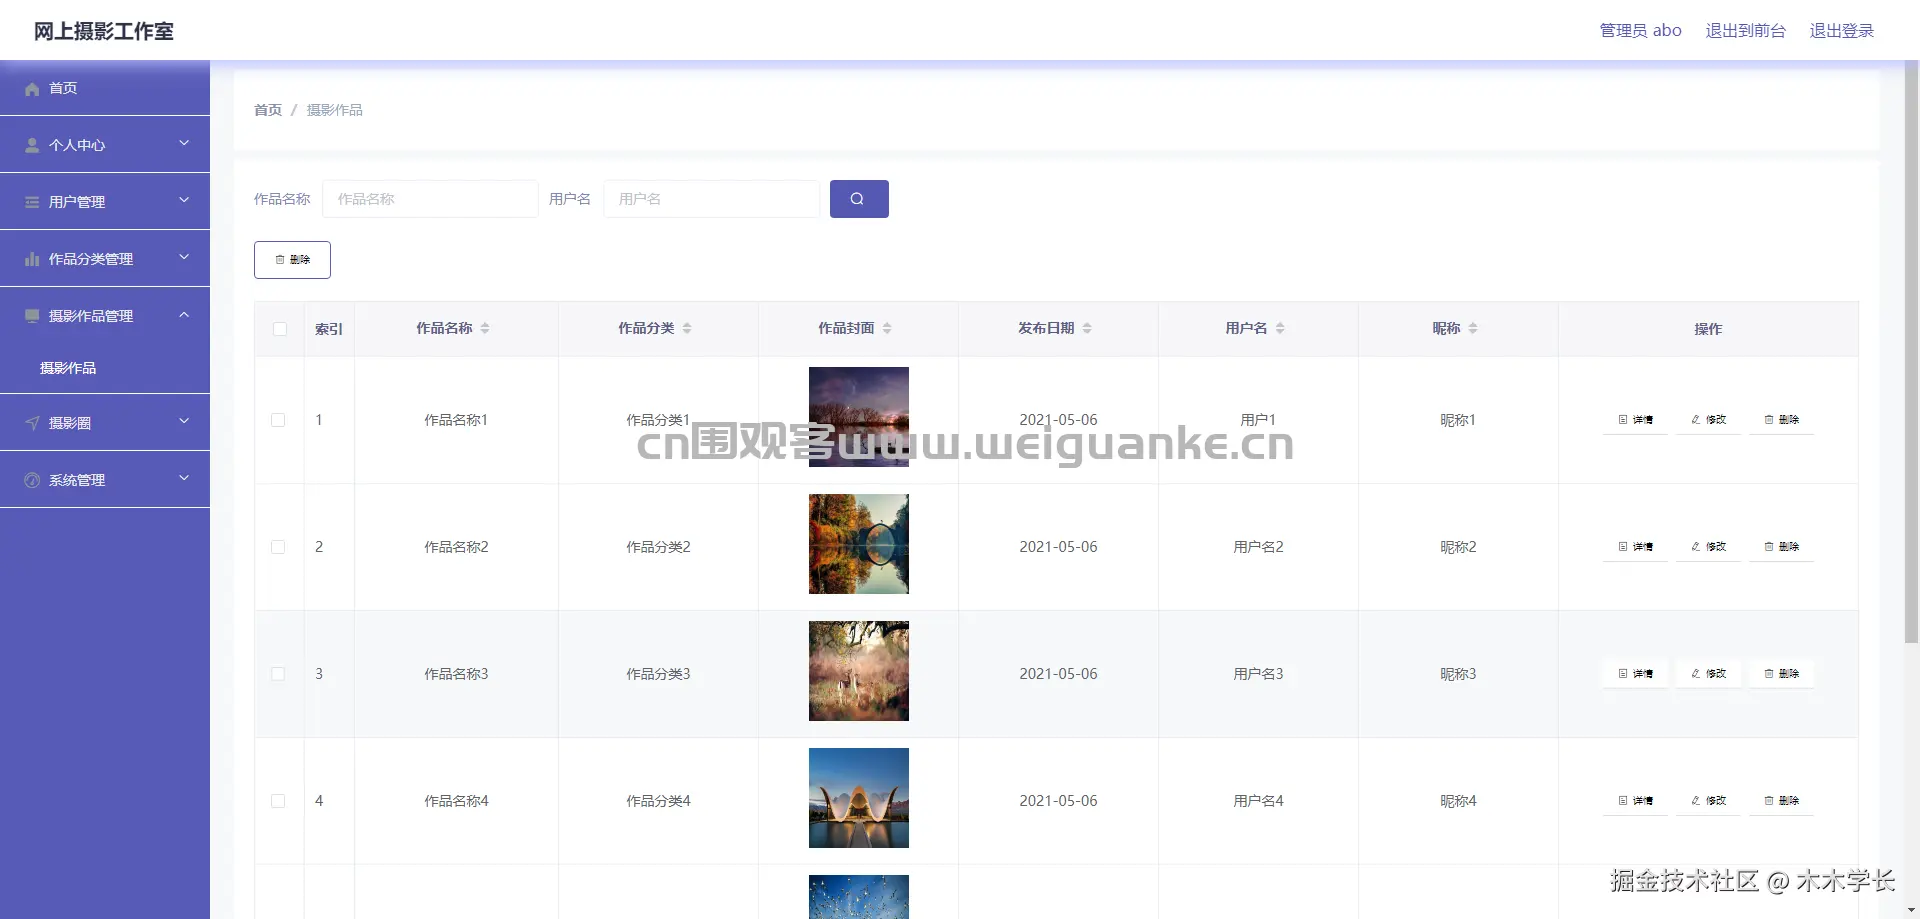Sort the table by 用户名 column arrows
The height and width of the screenshot is (919, 1920).
point(1280,328)
